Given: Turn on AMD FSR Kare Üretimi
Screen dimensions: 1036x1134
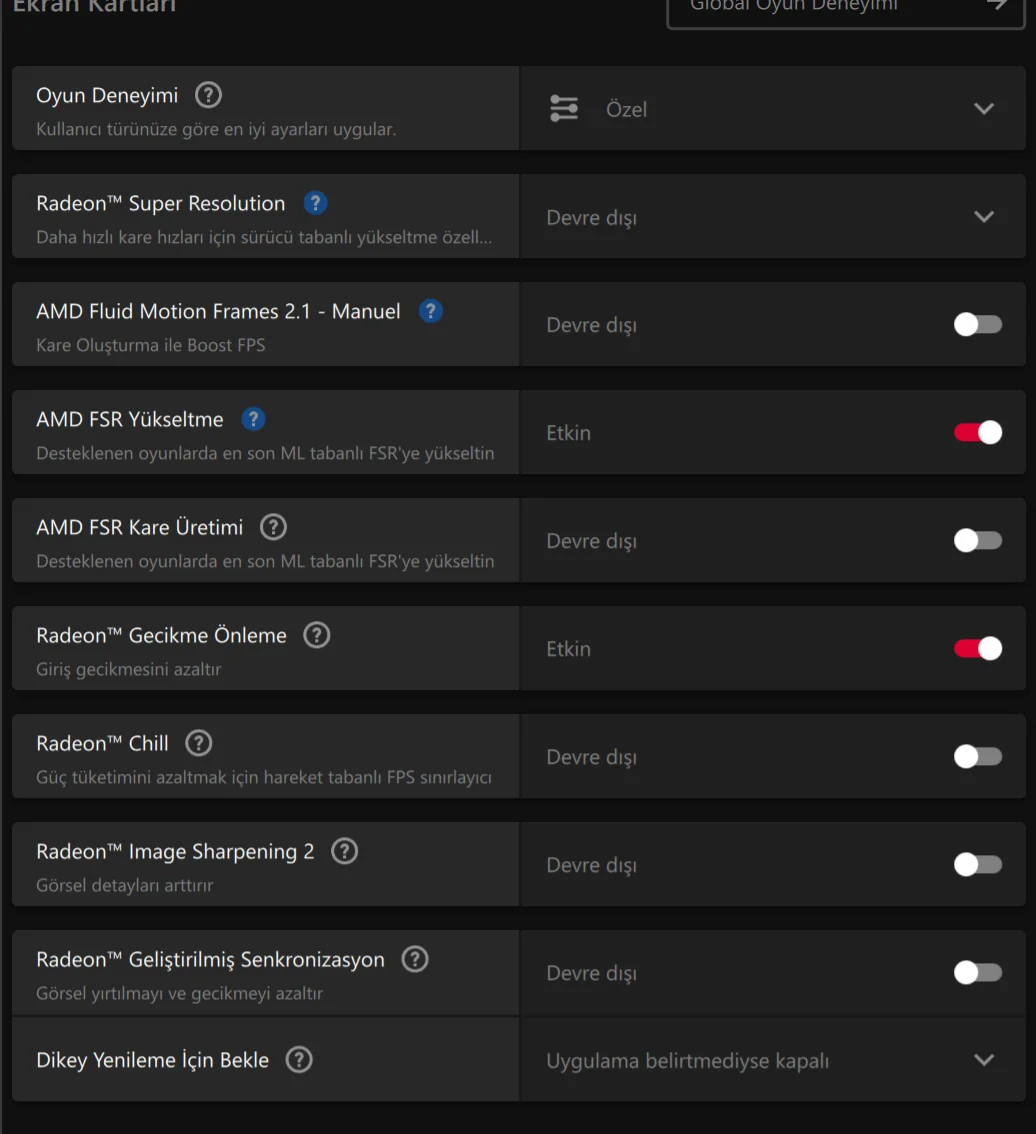Looking at the screenshot, I should click(977, 540).
